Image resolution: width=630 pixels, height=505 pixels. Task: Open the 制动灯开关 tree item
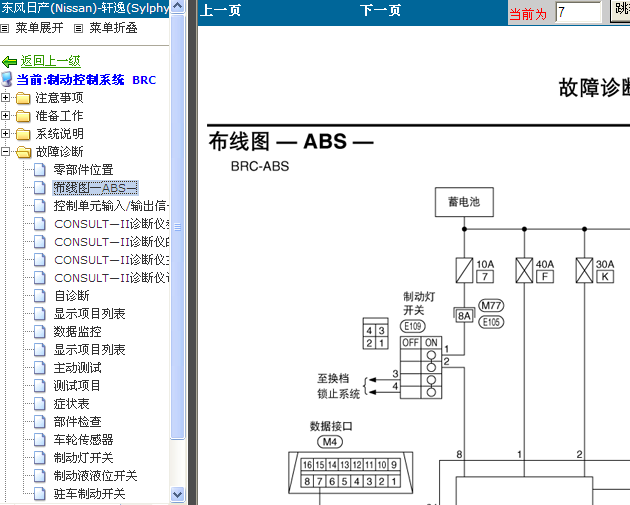[83, 458]
